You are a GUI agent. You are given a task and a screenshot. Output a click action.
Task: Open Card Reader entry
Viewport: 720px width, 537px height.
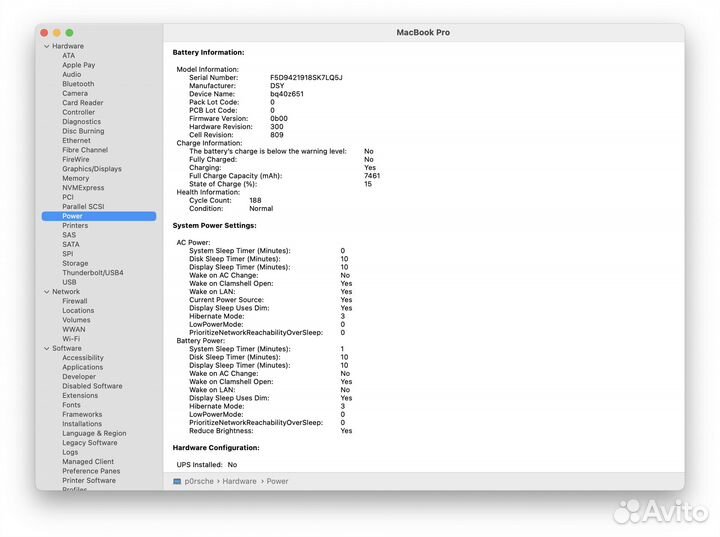point(83,103)
